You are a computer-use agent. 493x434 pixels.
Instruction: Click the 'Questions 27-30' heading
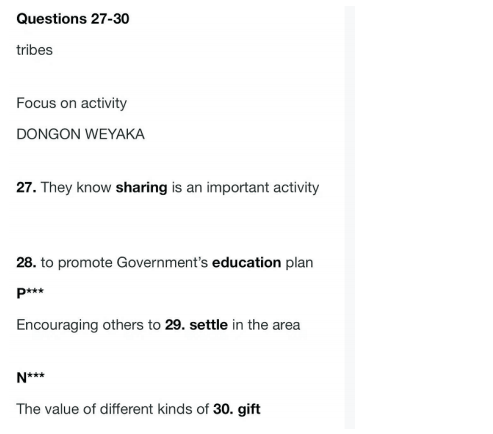[73, 19]
